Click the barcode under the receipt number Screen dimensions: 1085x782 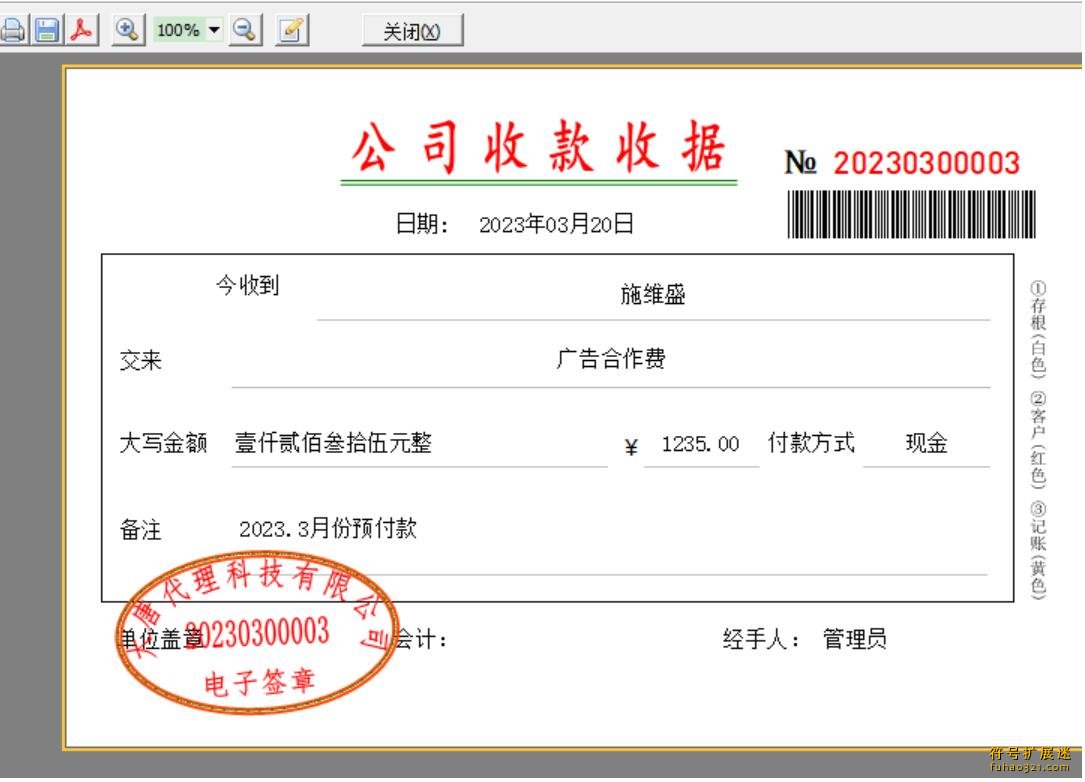coord(911,214)
